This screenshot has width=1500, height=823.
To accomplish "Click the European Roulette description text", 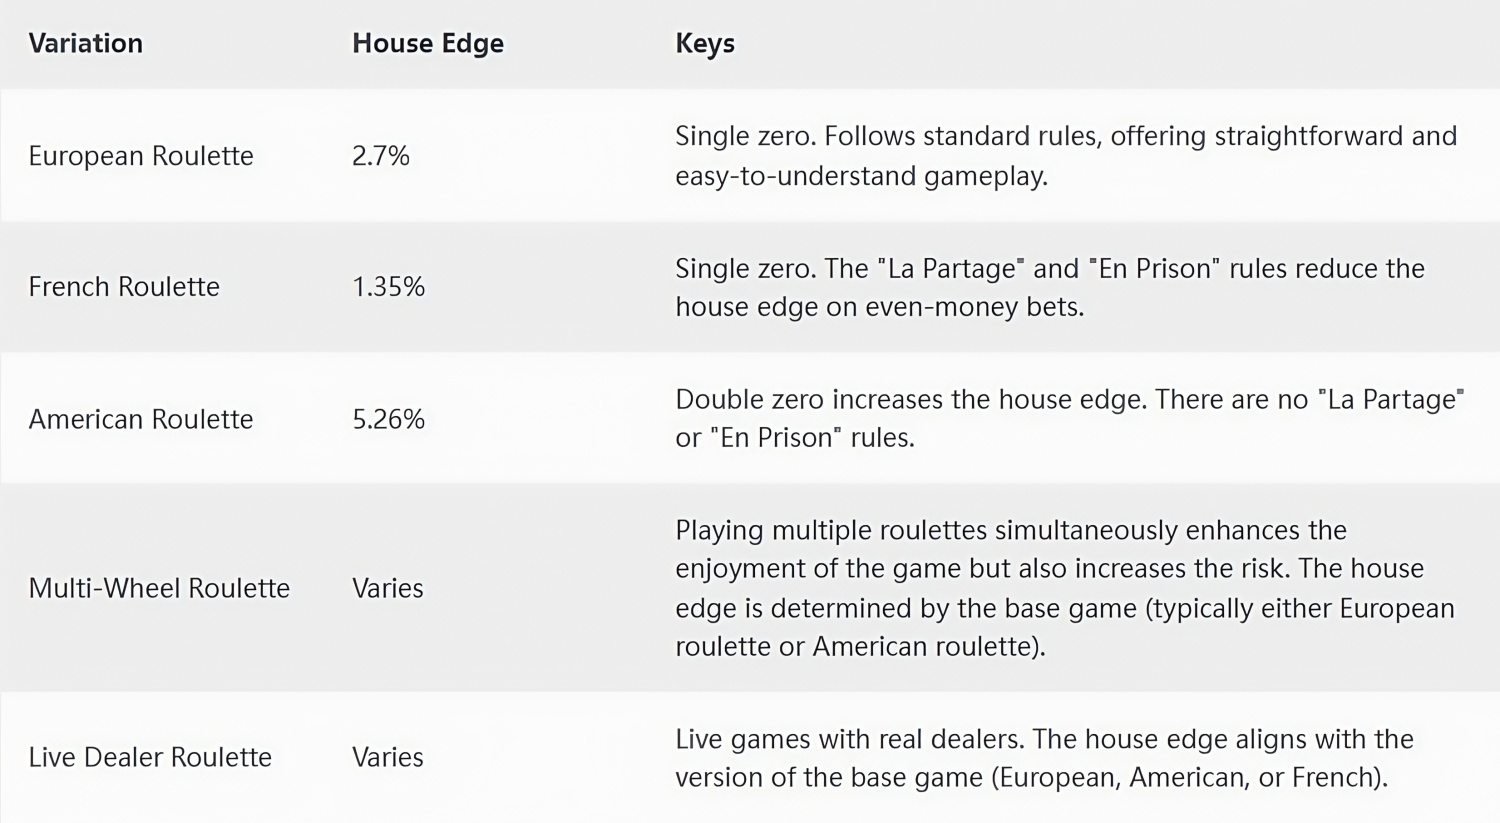I will click(x=1066, y=156).
